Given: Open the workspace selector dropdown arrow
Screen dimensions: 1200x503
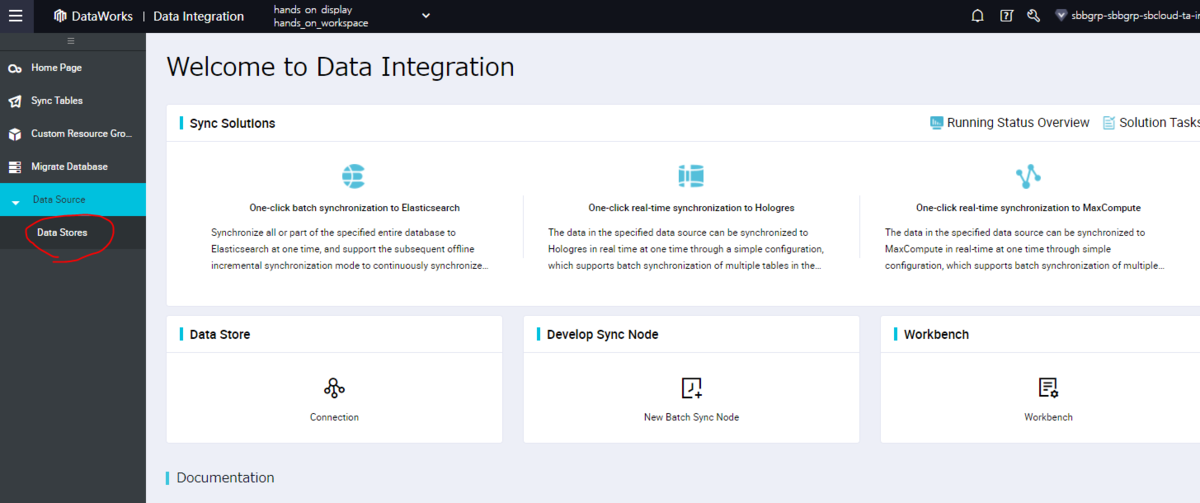Looking at the screenshot, I should (426, 16).
